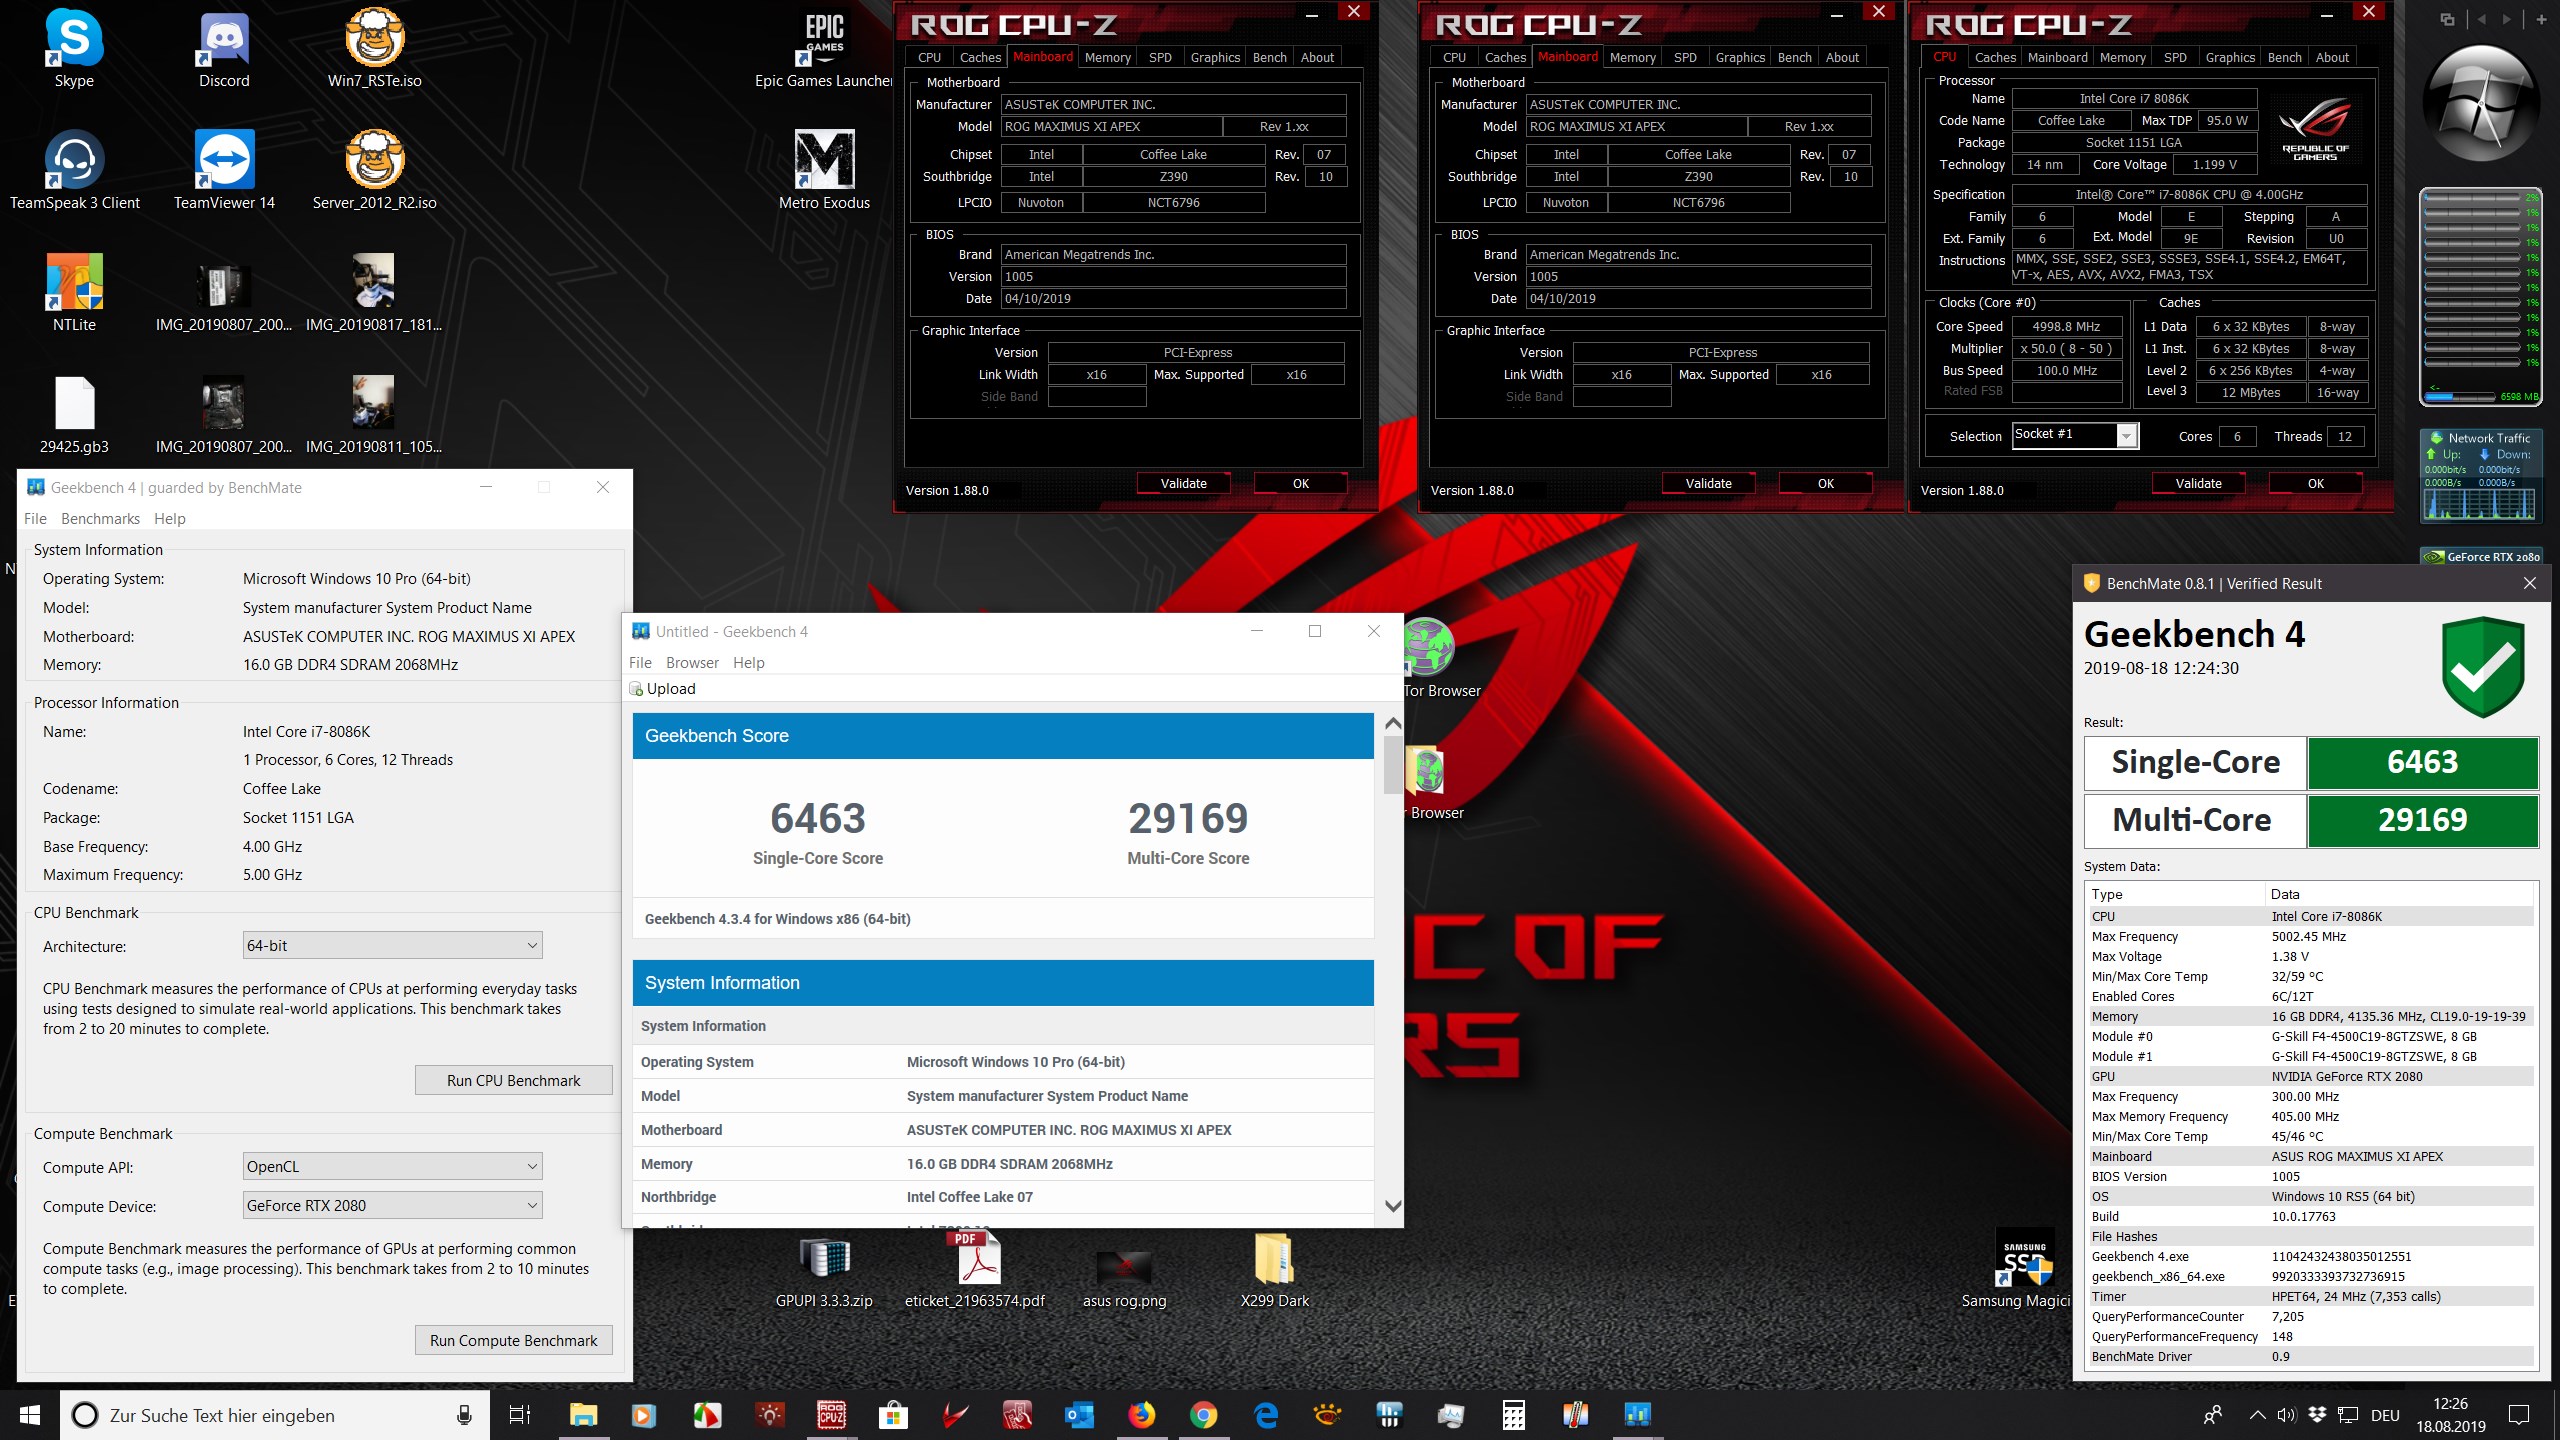Click the Cortana microphone icon in the search box
Screen dimensions: 2560x1440
pos(464,1415)
